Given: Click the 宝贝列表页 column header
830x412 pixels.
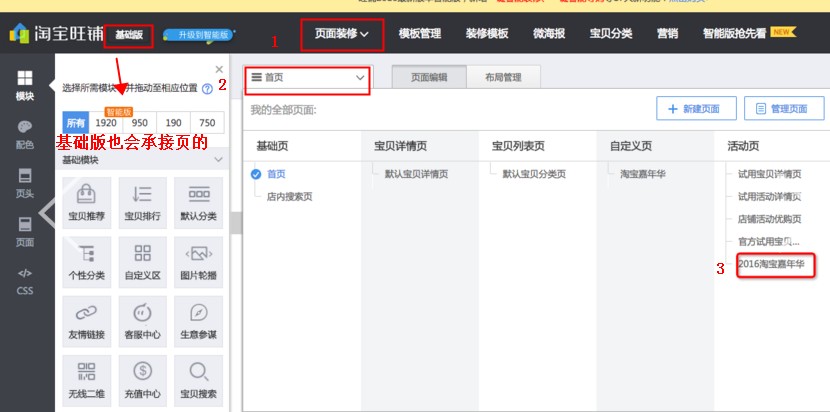Looking at the screenshot, I should click(x=518, y=146).
